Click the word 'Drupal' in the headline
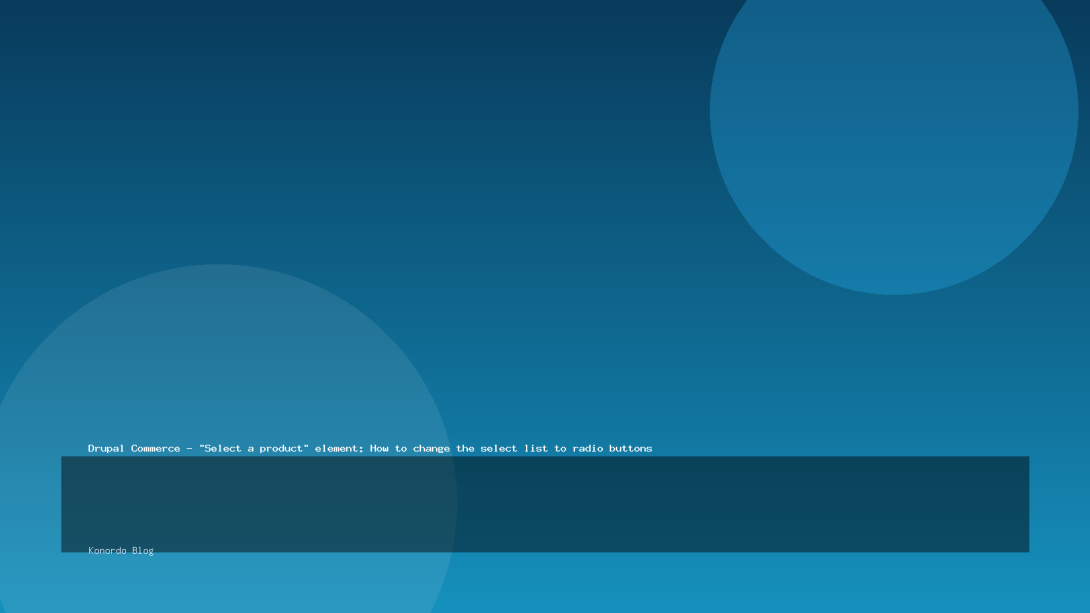Screen dimensions: 1090x613 [108, 448]
